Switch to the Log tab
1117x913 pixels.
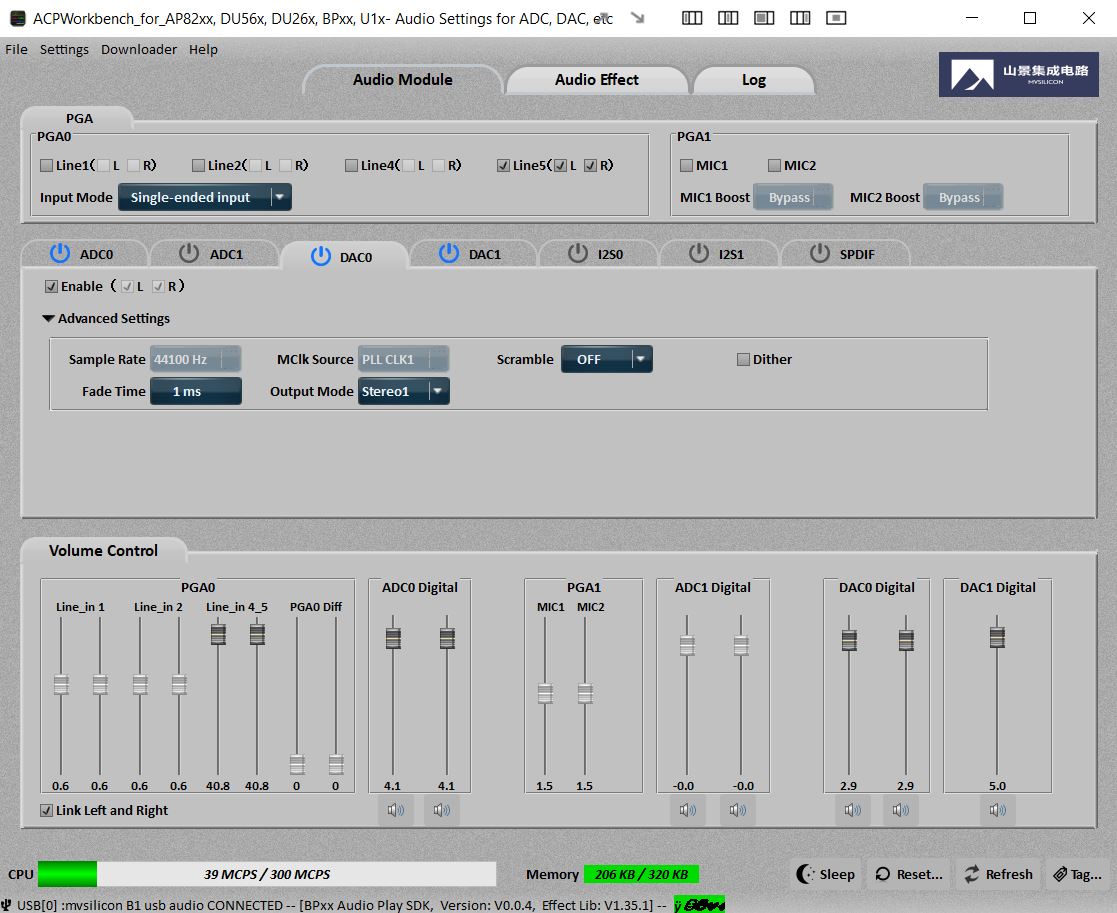(753, 80)
